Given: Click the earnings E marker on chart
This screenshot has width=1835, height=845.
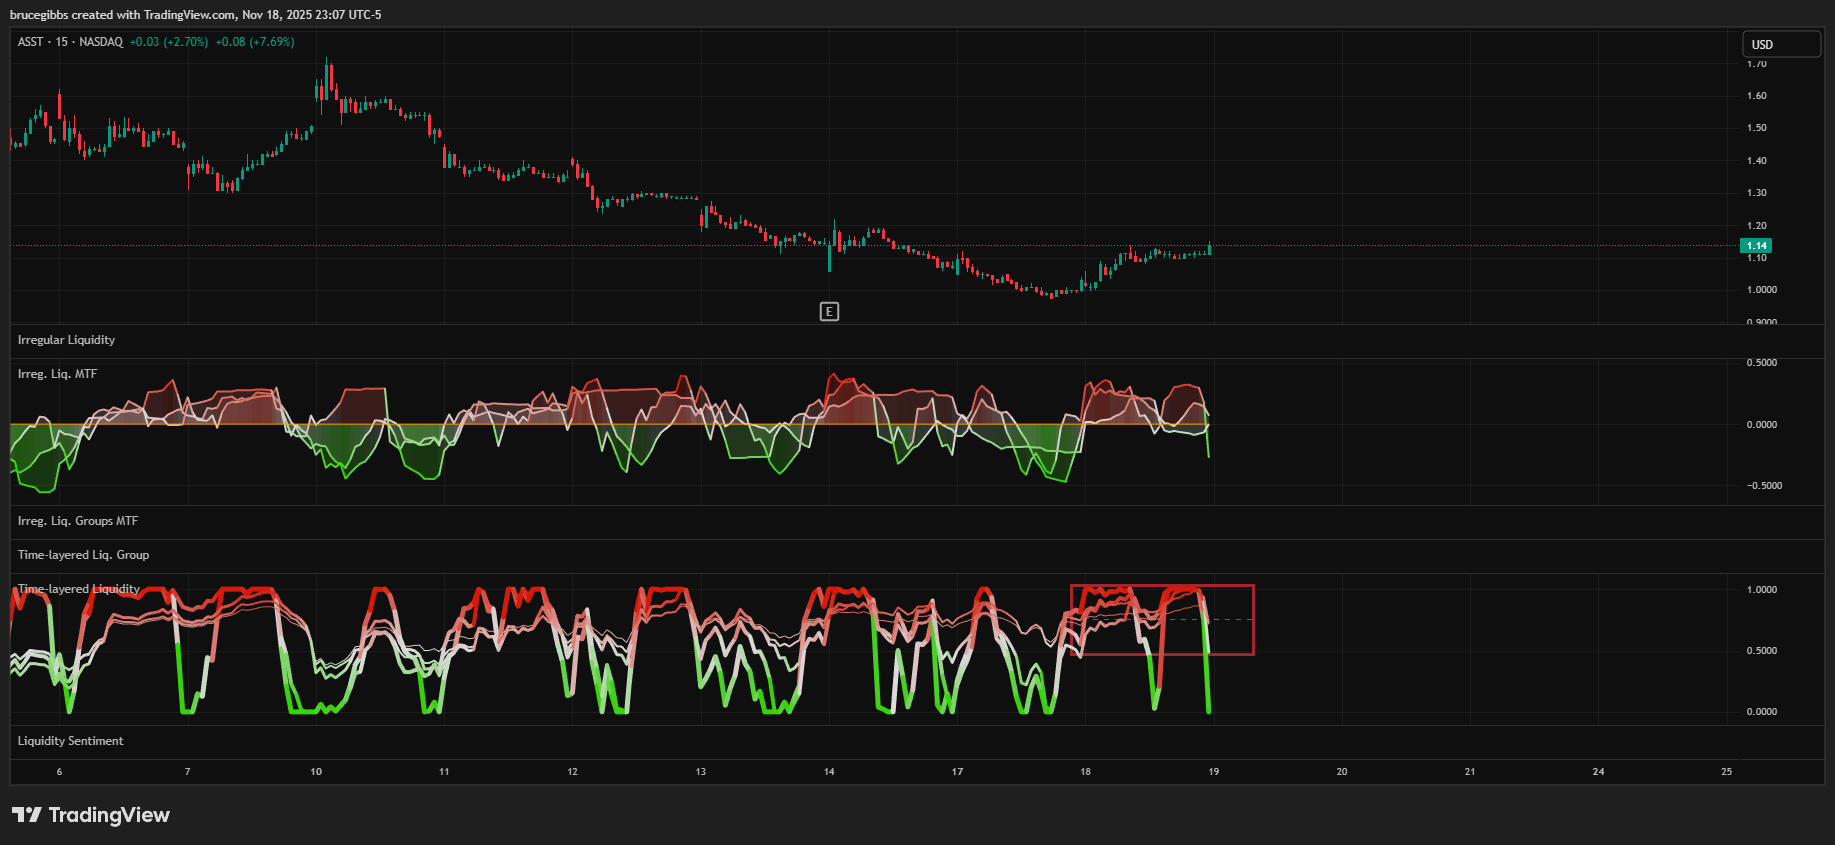Looking at the screenshot, I should [829, 312].
